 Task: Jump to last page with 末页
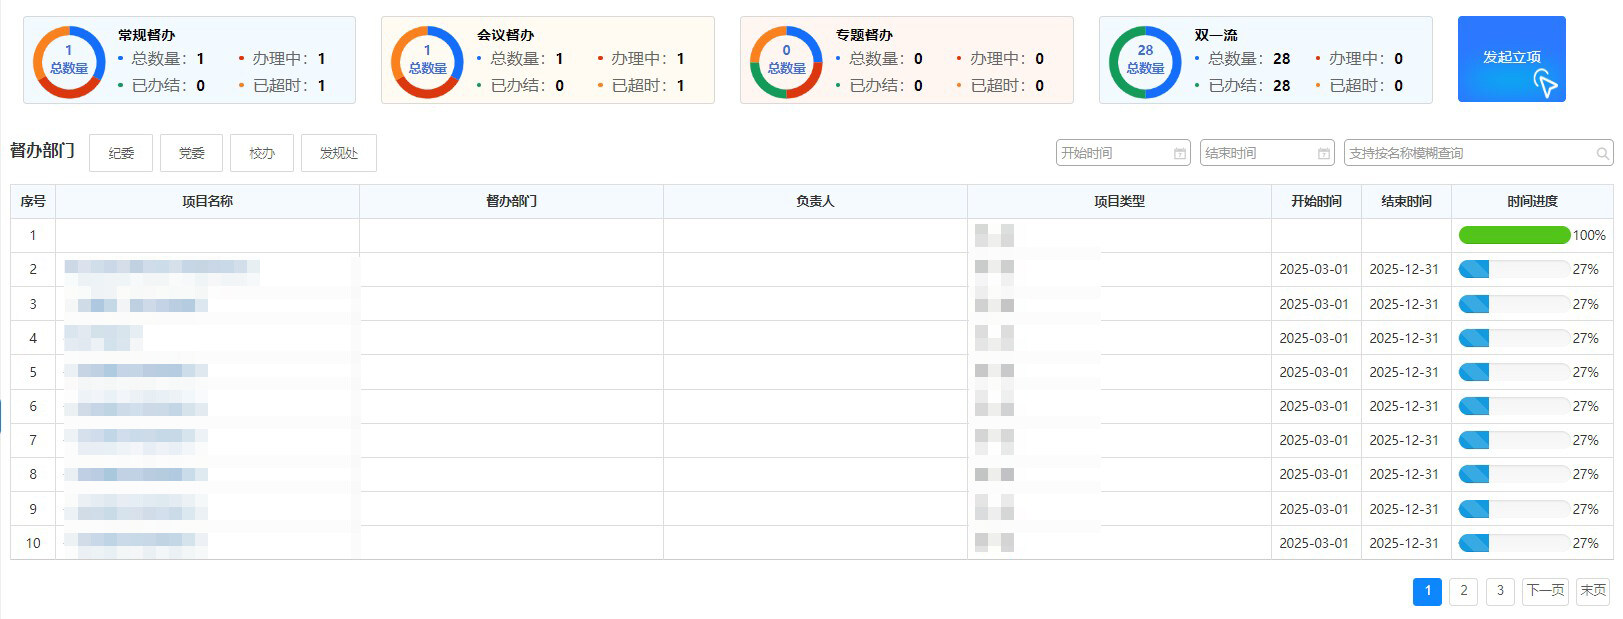point(1593,591)
